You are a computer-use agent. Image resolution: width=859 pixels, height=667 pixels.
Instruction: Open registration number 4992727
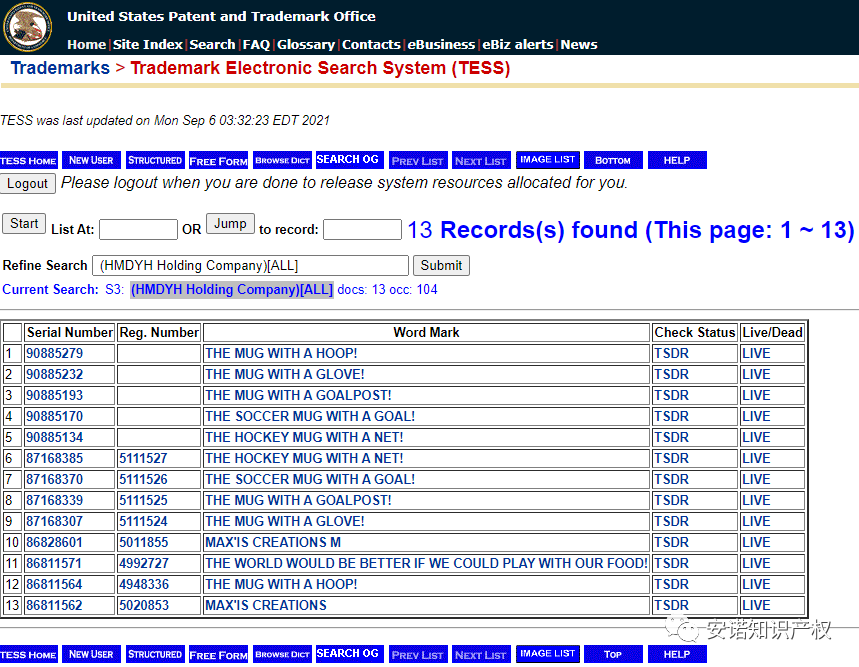pyautogui.click(x=144, y=564)
